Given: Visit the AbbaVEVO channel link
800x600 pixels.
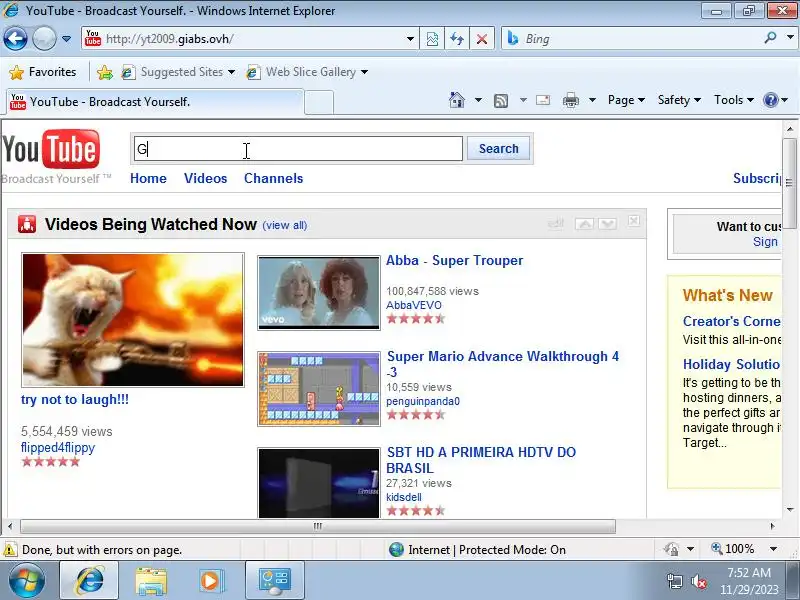Looking at the screenshot, I should [414, 305].
